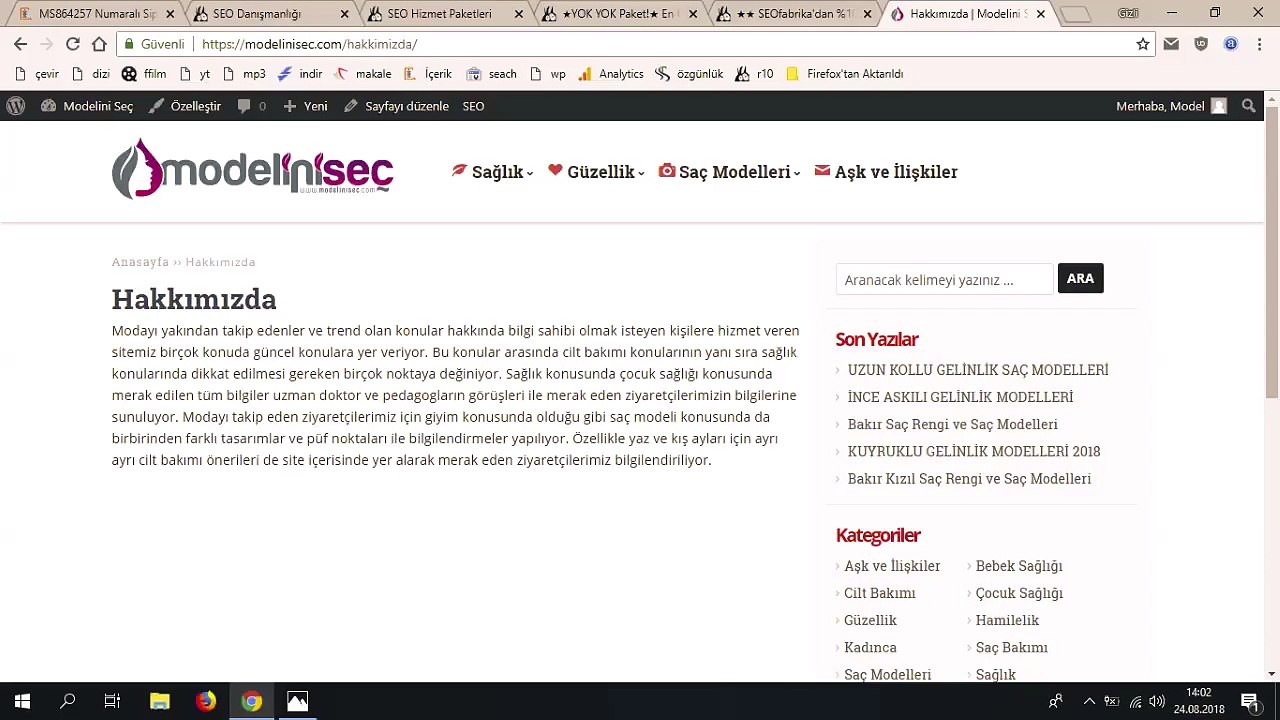Viewport: 1280px width, 720px height.
Task: Open İNCE ASKILI GELİNLİK MODELLERİ post
Action: [x=960, y=397]
